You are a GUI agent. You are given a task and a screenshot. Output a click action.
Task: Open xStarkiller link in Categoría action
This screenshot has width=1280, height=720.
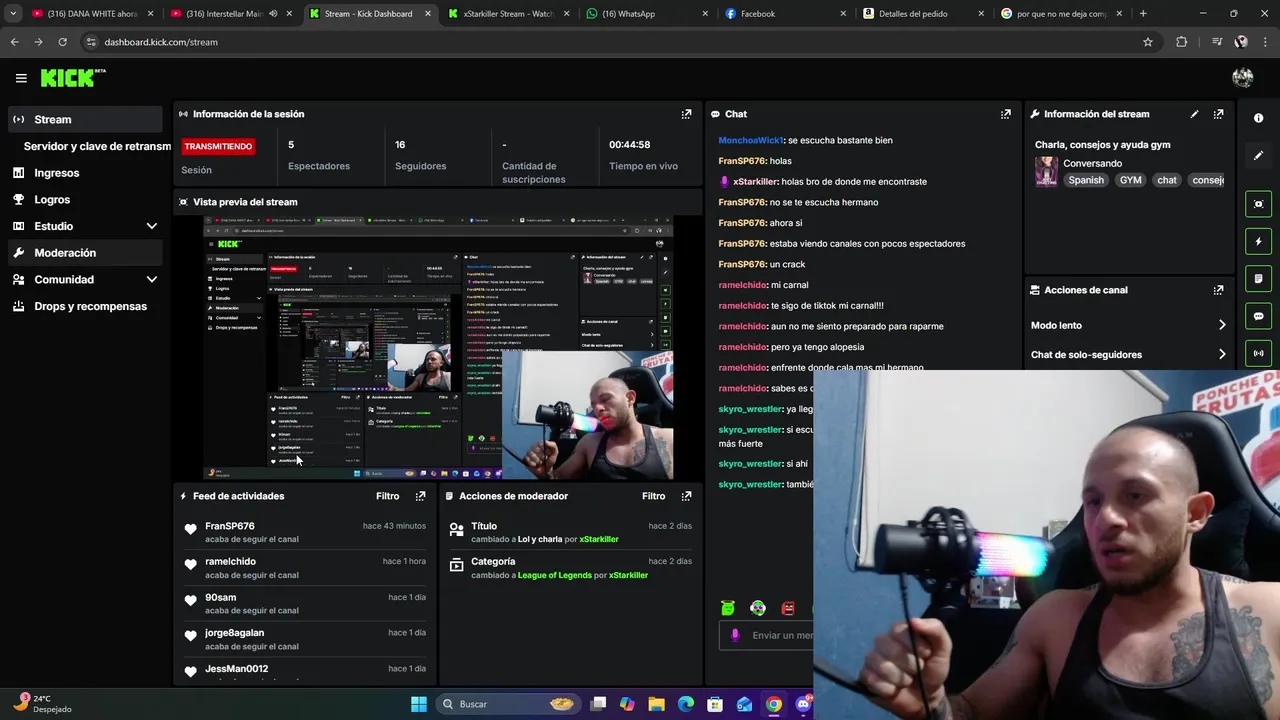tap(629, 575)
